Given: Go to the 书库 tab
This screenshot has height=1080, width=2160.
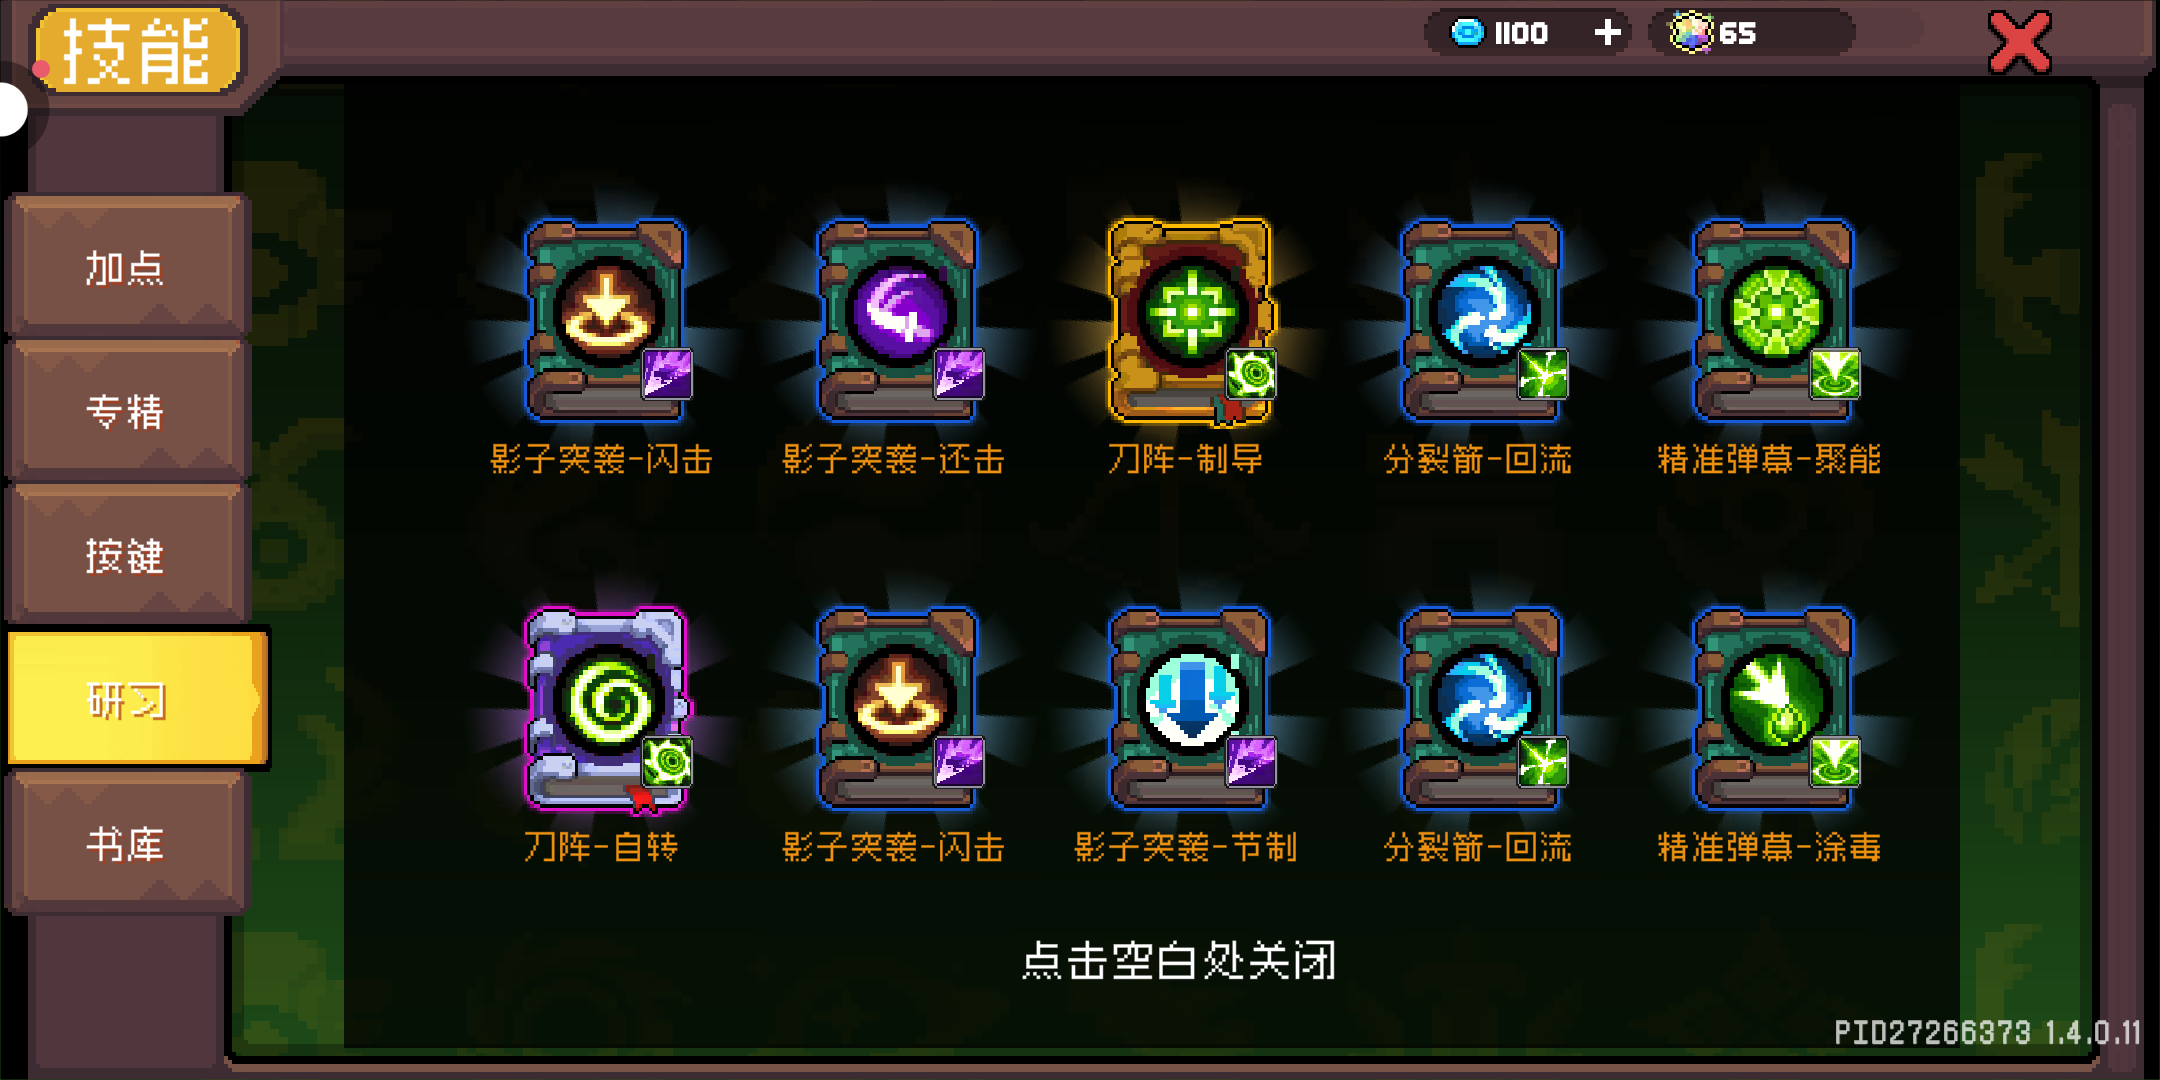Looking at the screenshot, I should [126, 842].
